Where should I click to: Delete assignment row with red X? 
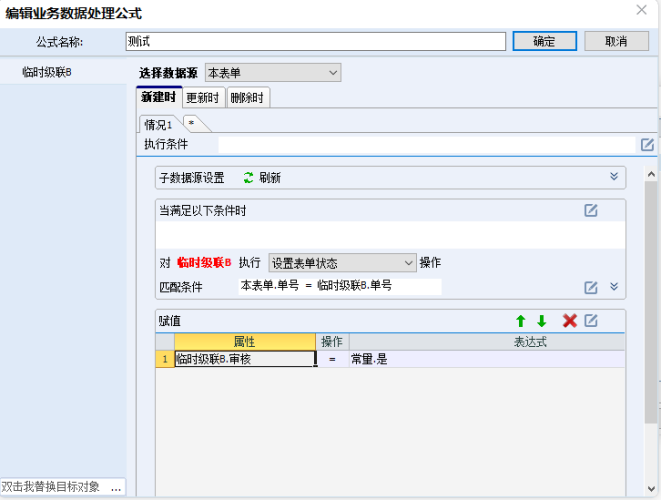[x=570, y=321]
